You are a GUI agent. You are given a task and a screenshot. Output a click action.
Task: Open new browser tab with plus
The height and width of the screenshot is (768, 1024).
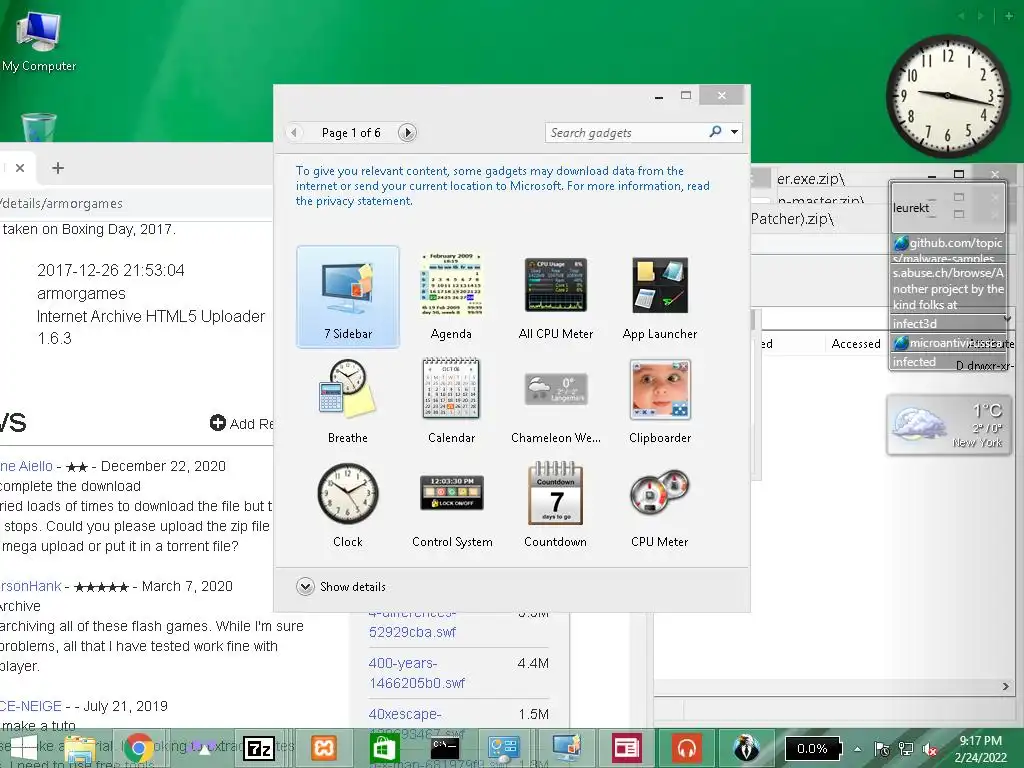(x=58, y=168)
